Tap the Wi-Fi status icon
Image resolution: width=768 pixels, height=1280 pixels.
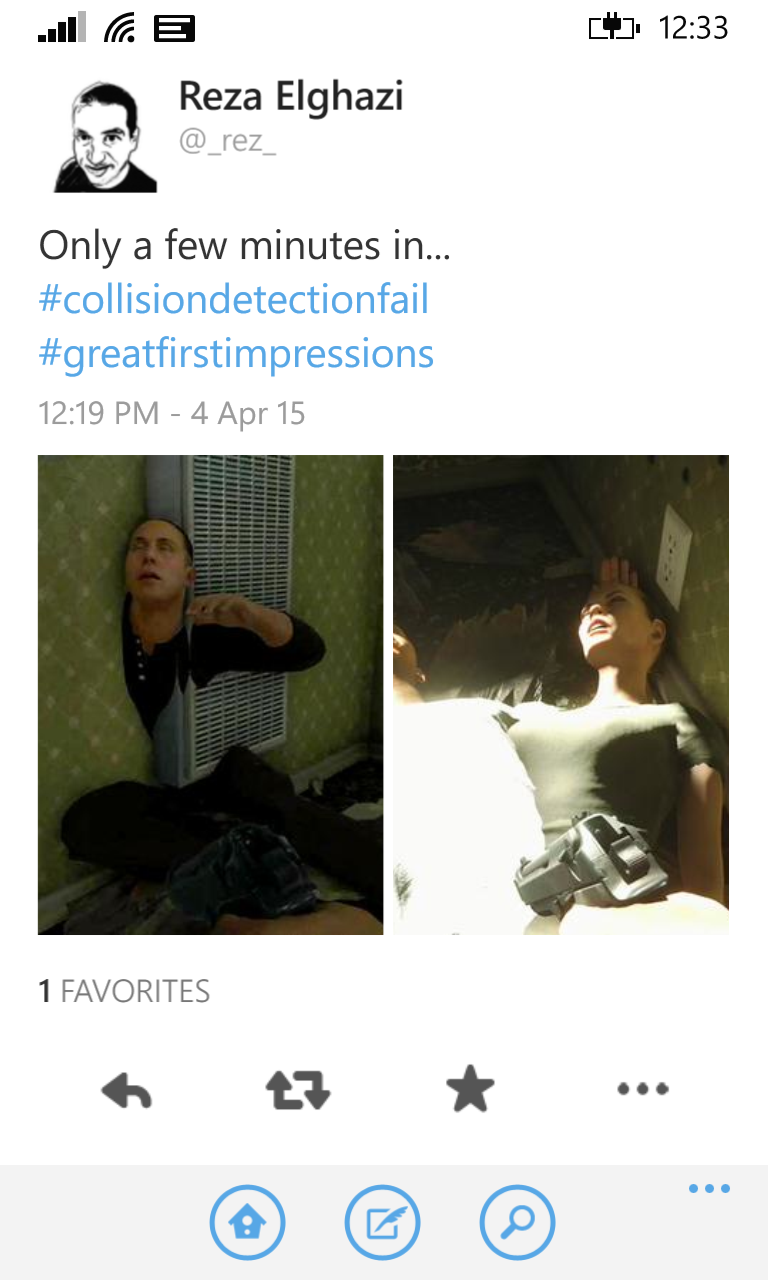tap(119, 28)
